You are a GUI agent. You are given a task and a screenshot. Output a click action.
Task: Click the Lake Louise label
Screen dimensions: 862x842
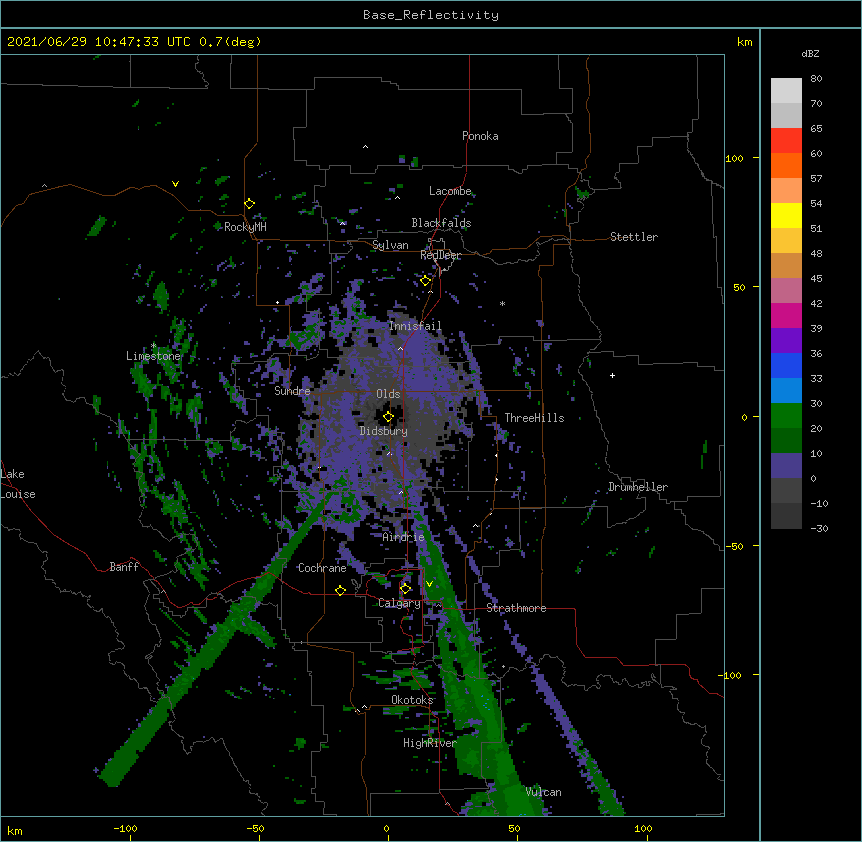pyautogui.click(x=18, y=484)
